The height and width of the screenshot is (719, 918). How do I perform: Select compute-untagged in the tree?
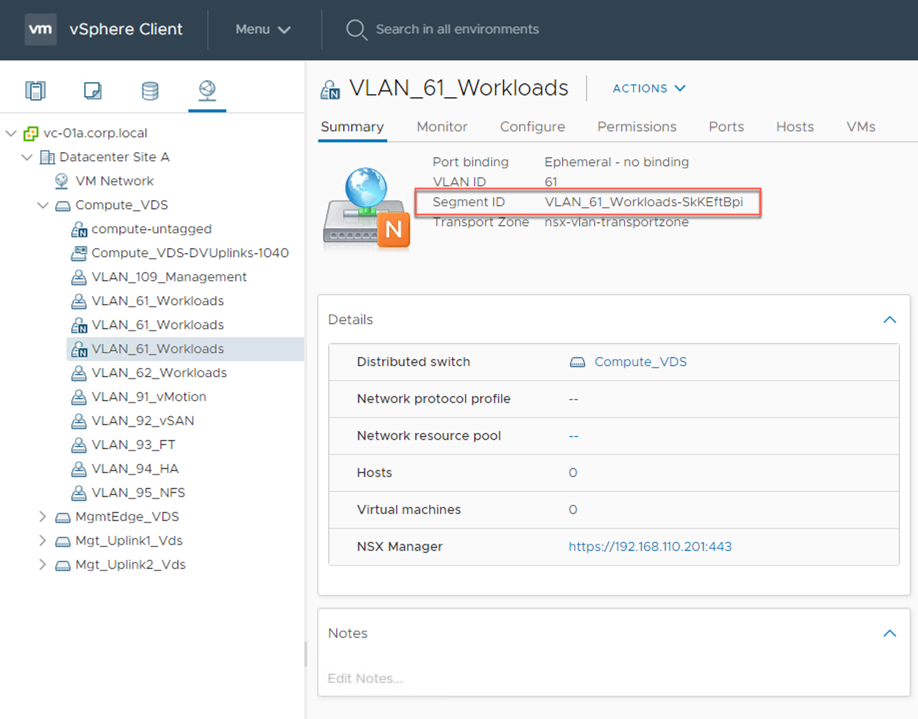pyautogui.click(x=152, y=229)
